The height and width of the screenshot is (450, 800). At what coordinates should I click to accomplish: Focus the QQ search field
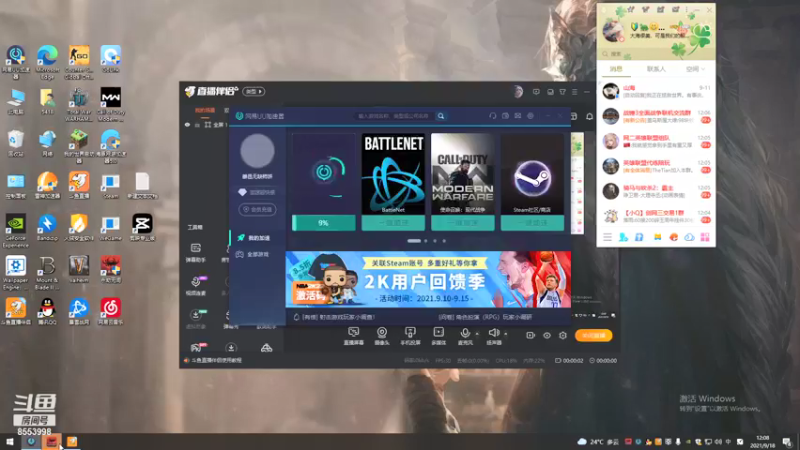click(x=656, y=54)
